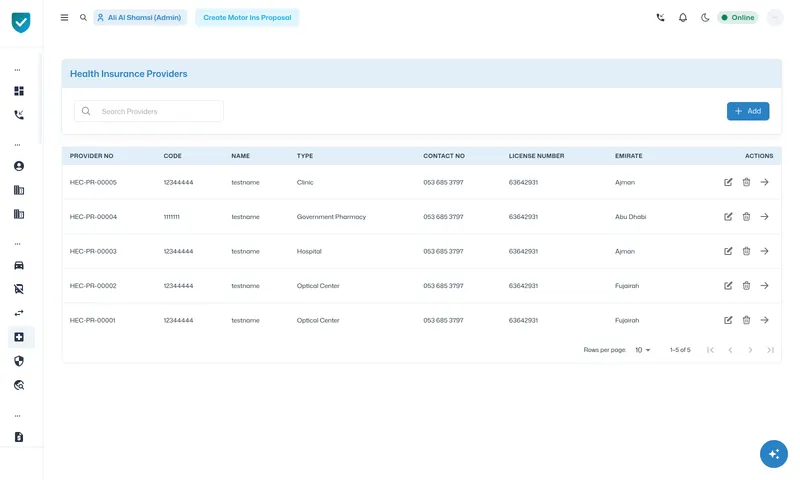
Task: Go to last page of providers
Action: 770,350
